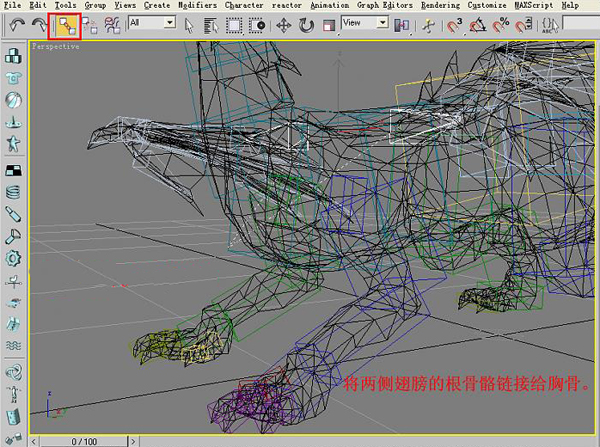The width and height of the screenshot is (600, 447).
Task: Click the named selection sets input field
Action: pyautogui.click(x=581, y=23)
